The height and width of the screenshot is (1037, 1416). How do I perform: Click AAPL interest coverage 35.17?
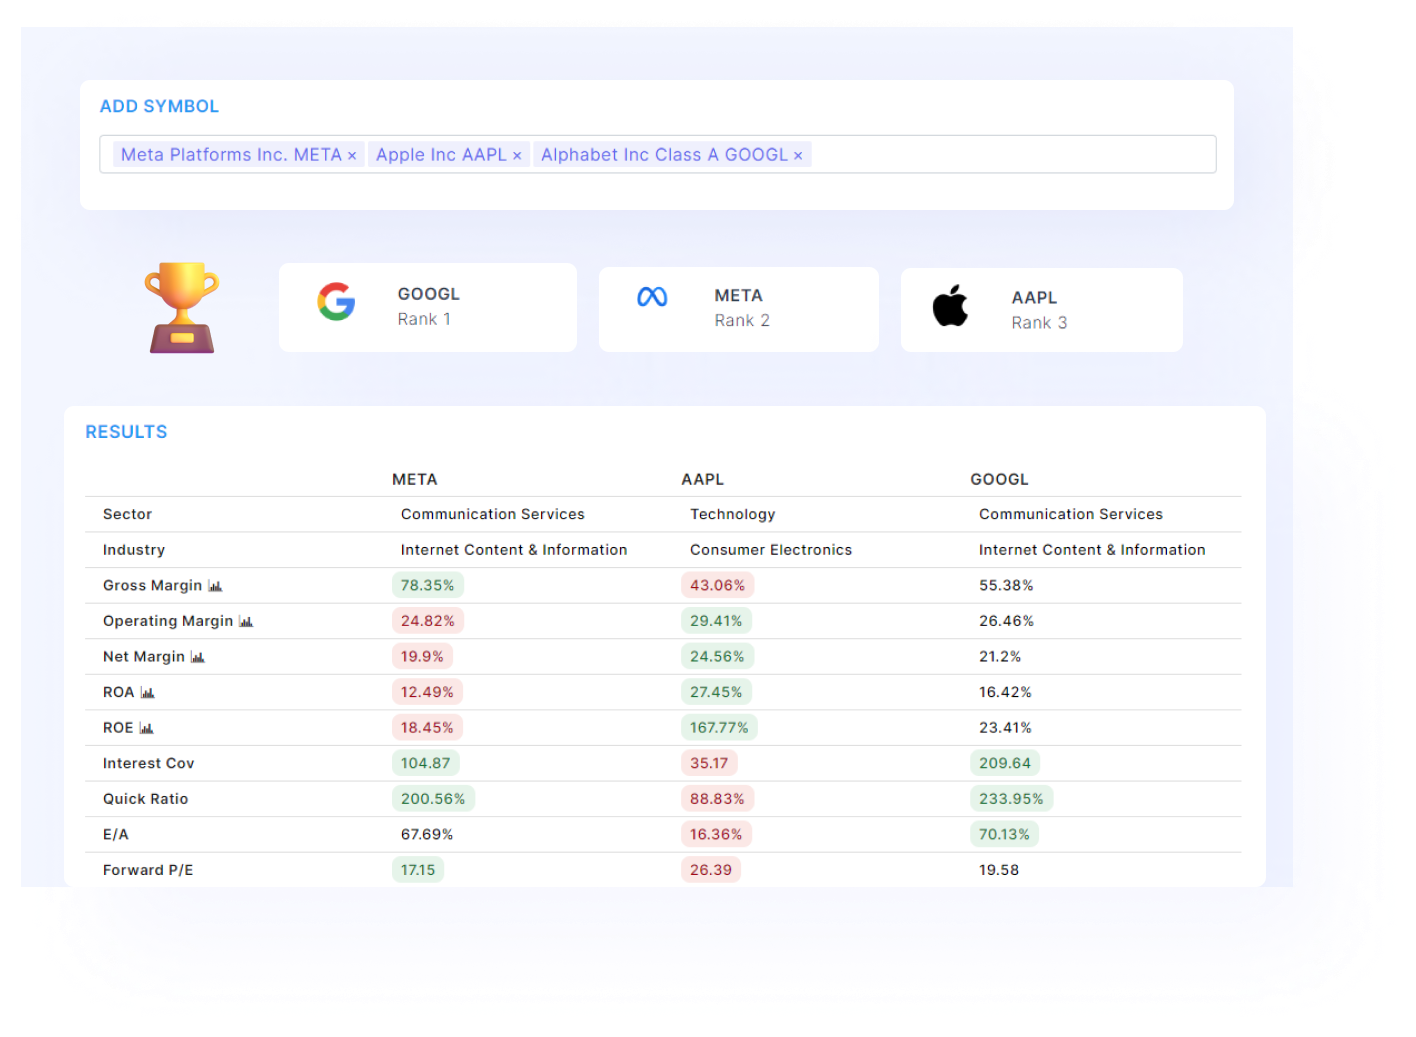click(709, 763)
